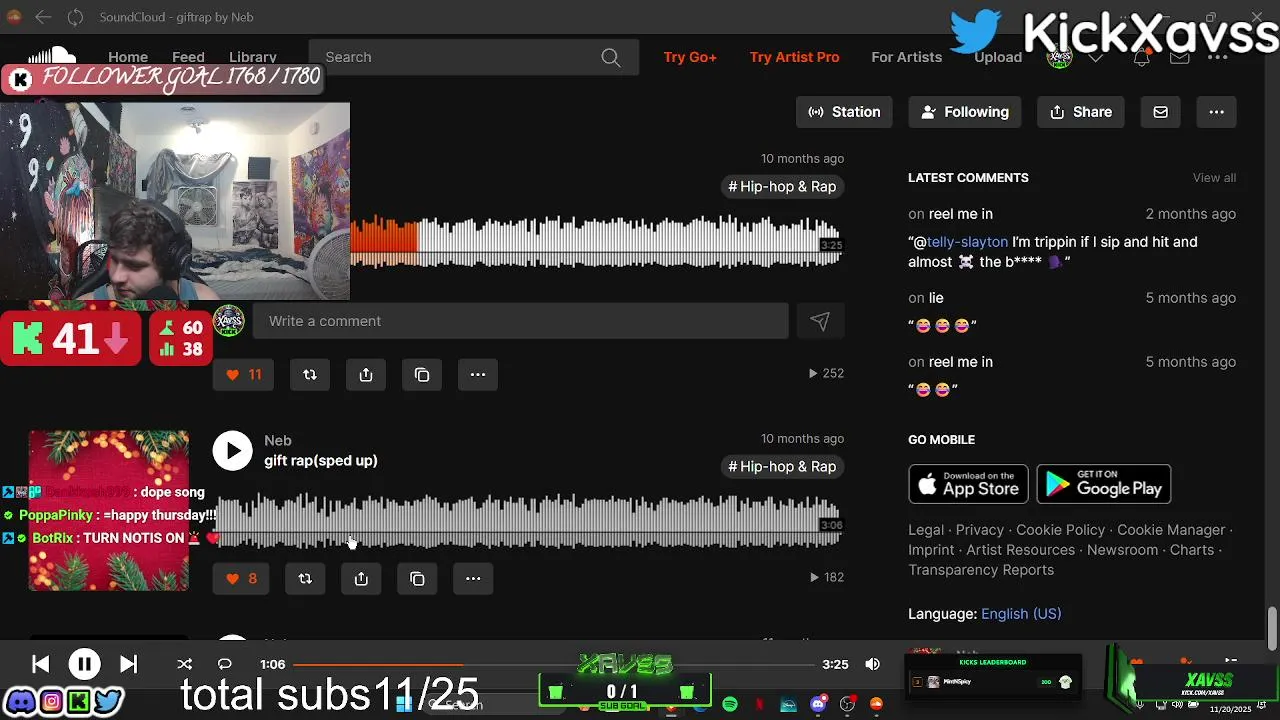This screenshot has width=1280, height=720.
Task: Open the Charts footer link
Action: tap(1192, 550)
